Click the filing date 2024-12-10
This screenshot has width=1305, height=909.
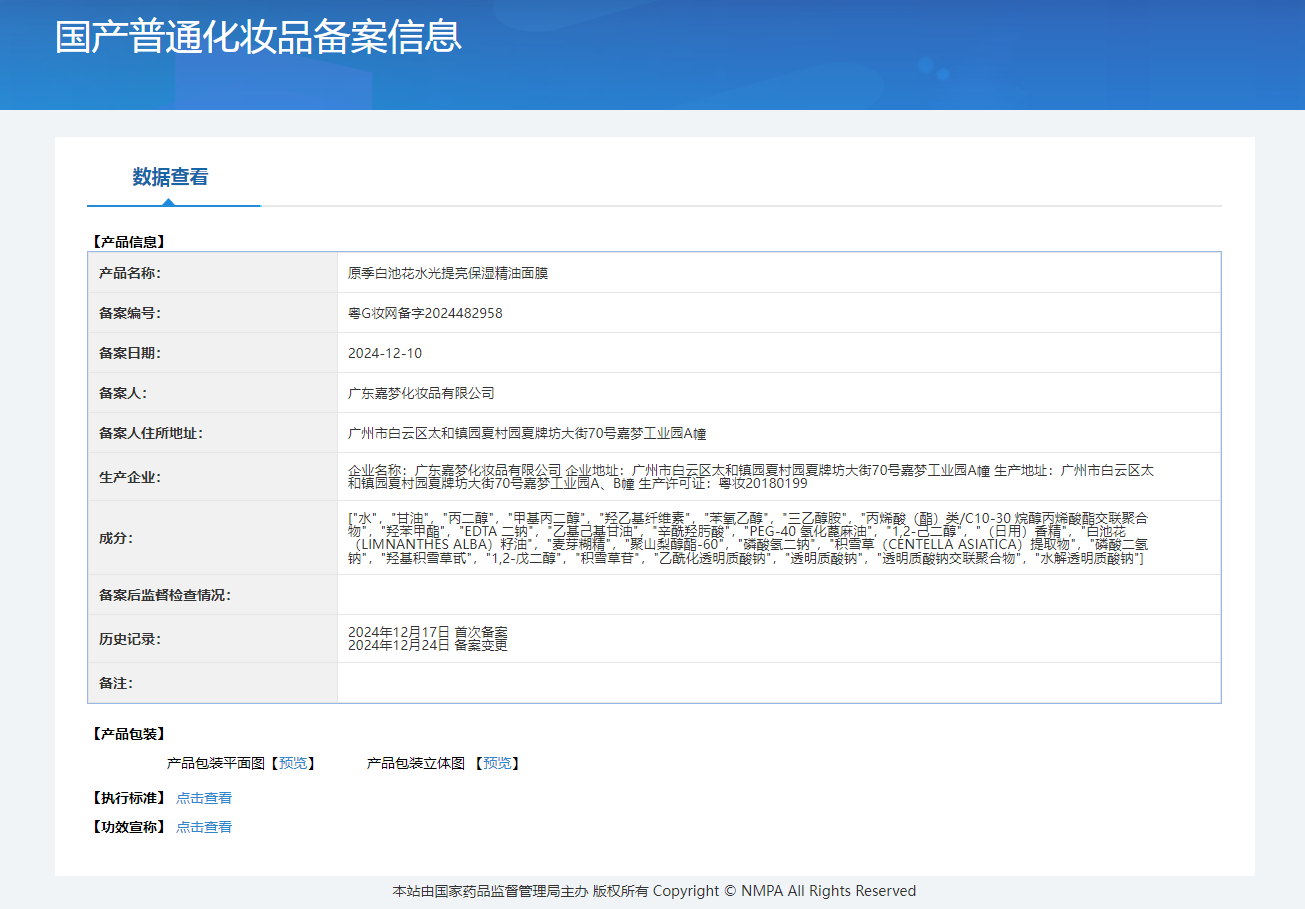tap(385, 353)
